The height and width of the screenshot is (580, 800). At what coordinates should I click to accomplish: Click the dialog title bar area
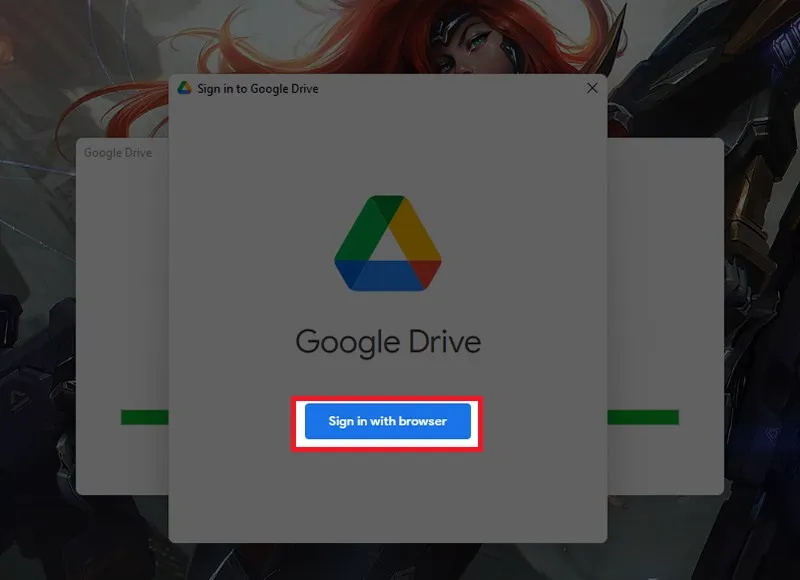tap(450, 88)
